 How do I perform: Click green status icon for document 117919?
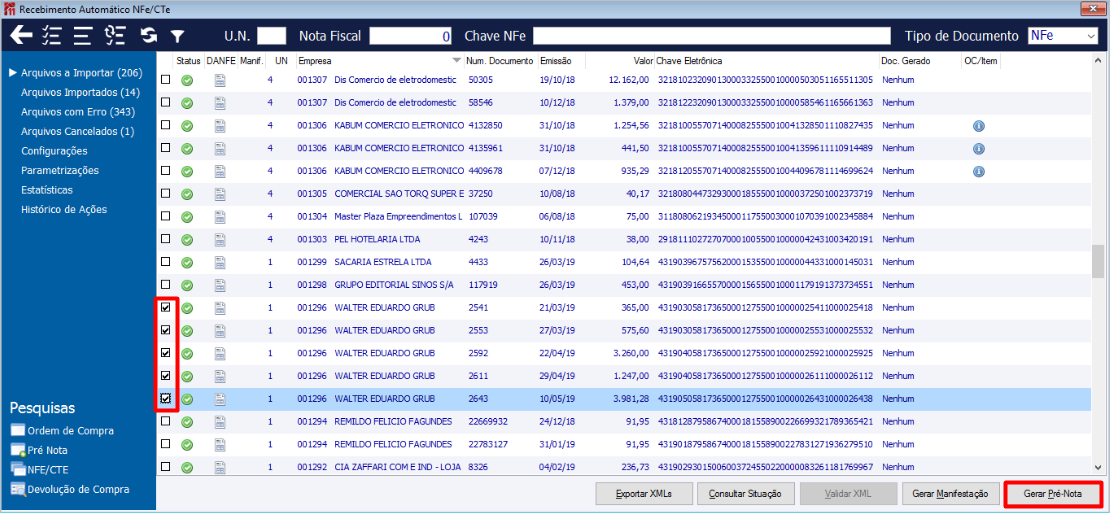point(187,286)
